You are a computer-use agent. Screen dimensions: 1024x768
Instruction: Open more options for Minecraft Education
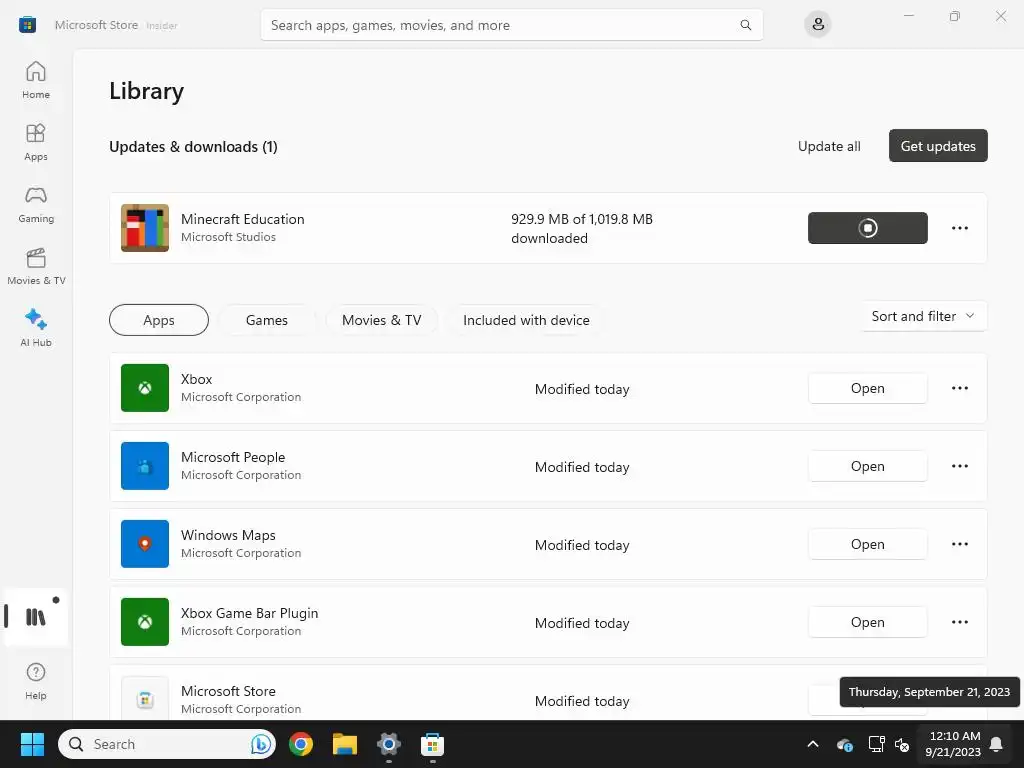point(959,228)
